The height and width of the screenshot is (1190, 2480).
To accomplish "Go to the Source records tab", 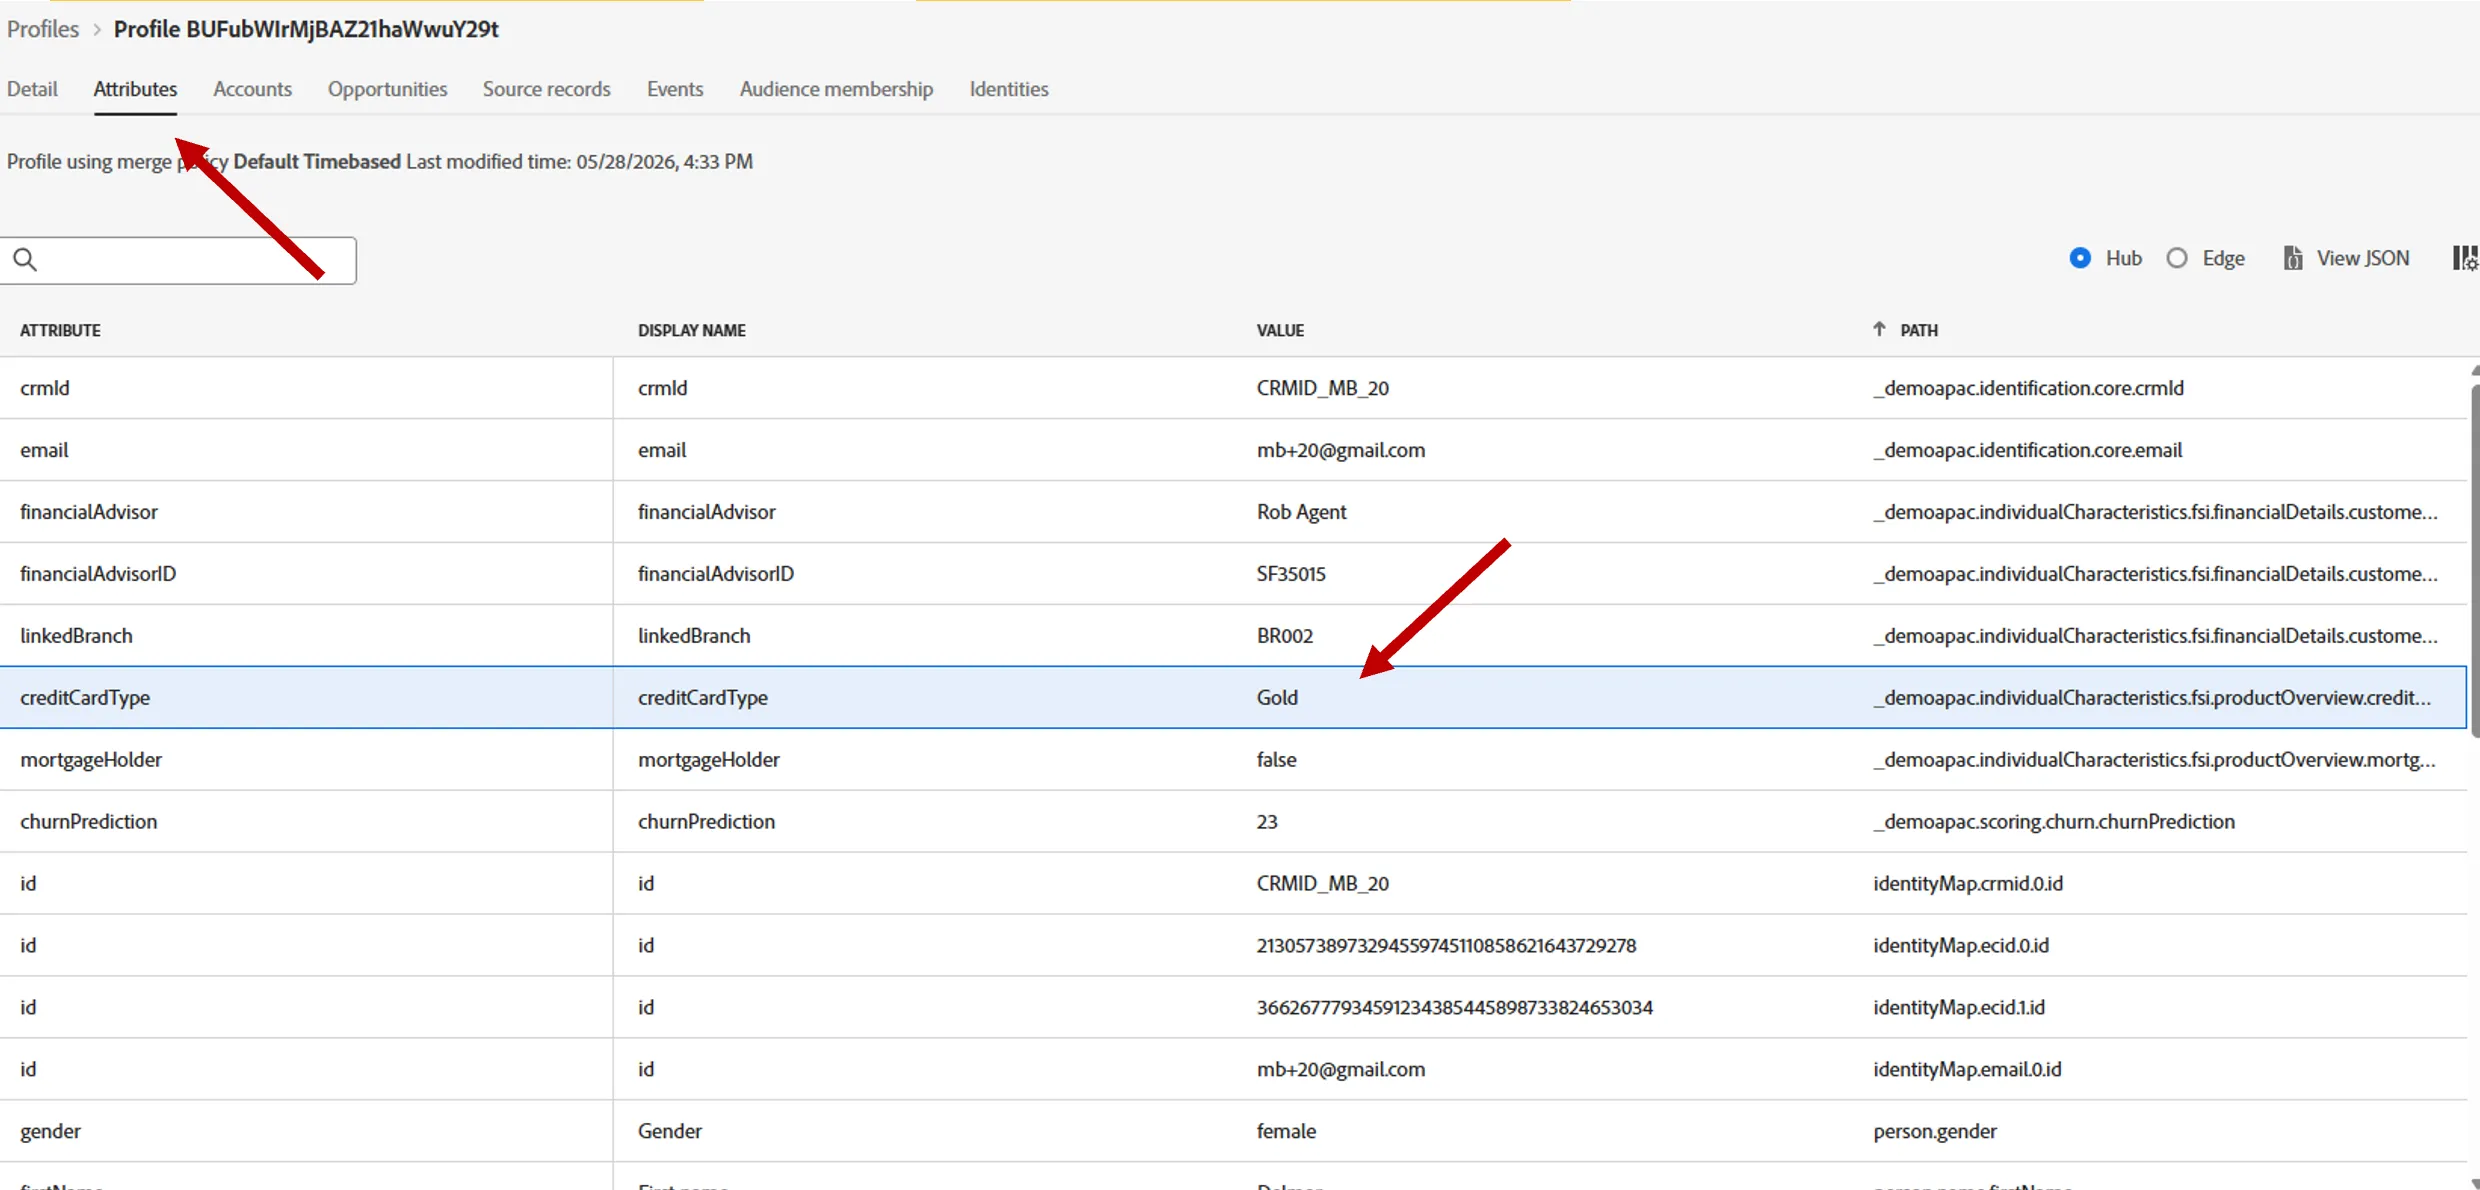I will (x=546, y=89).
